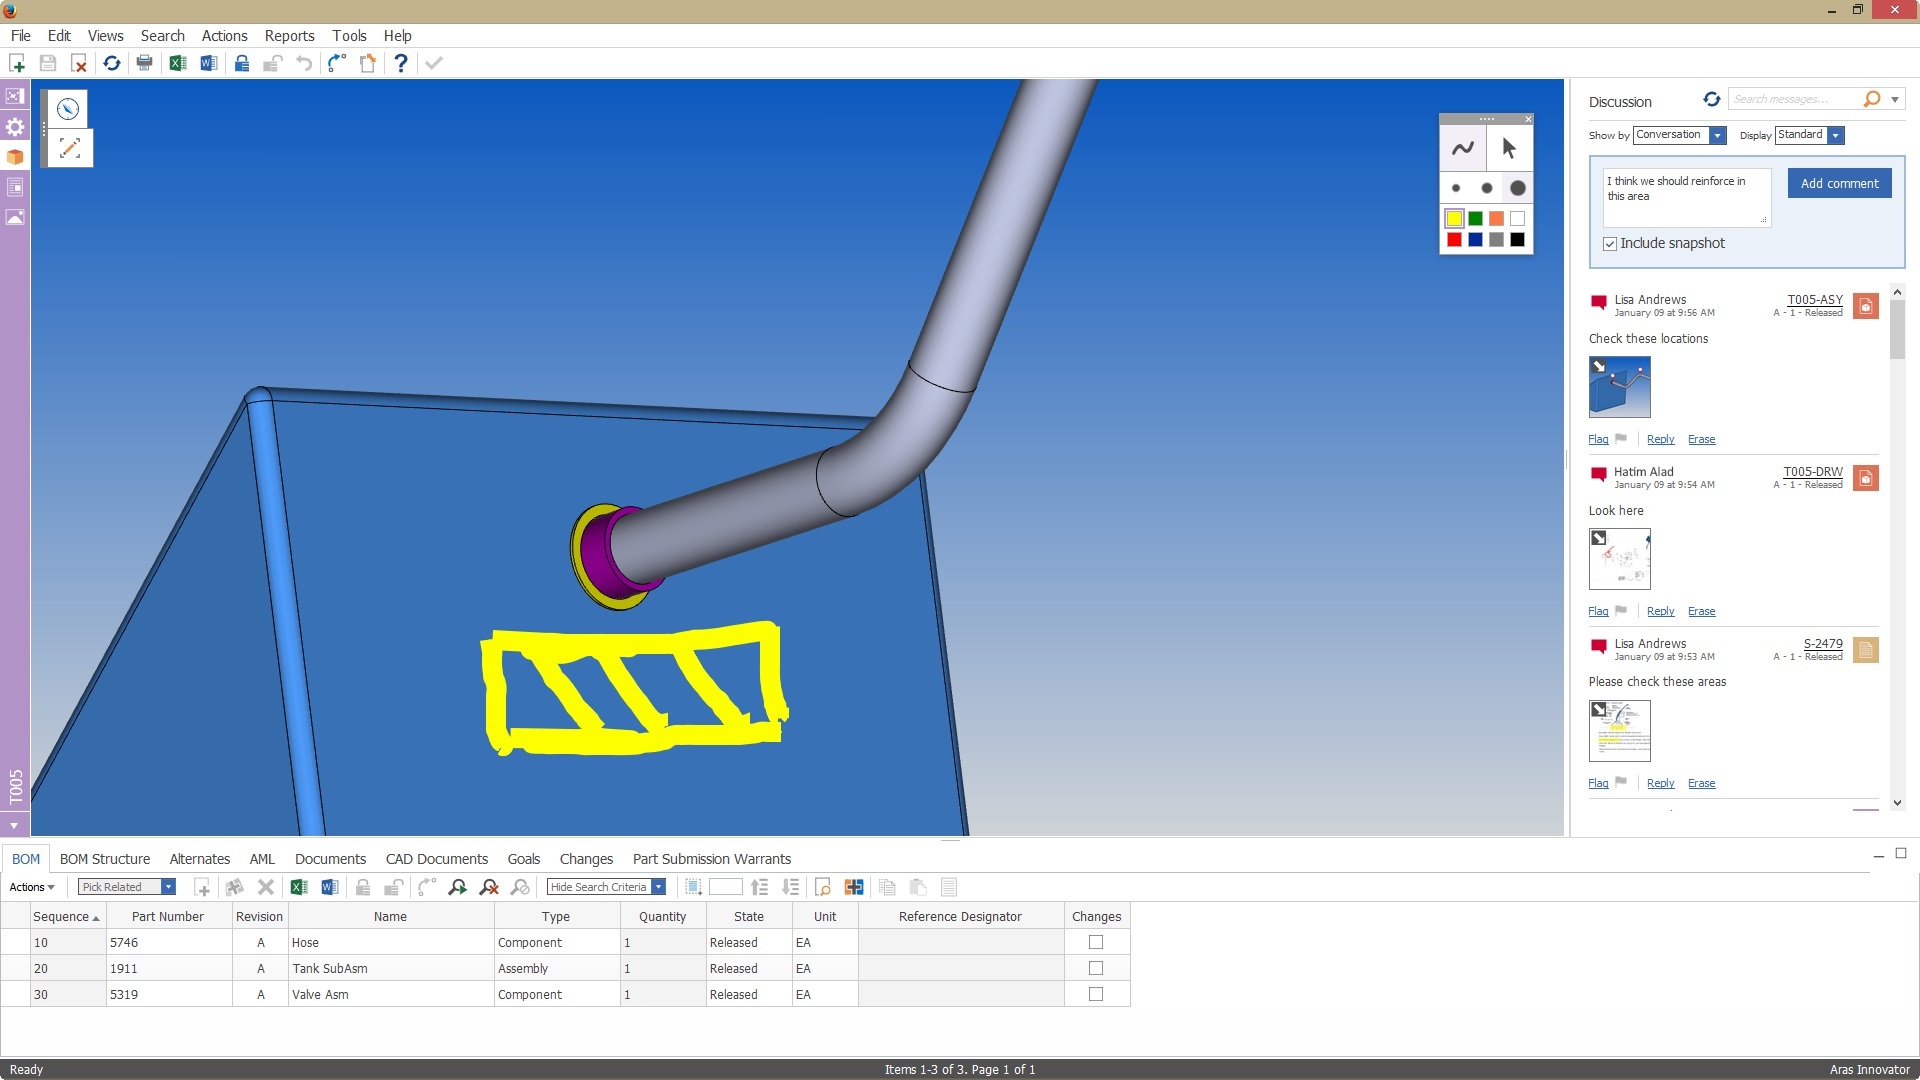Click the Refresh icon in main toolbar

tap(112, 63)
